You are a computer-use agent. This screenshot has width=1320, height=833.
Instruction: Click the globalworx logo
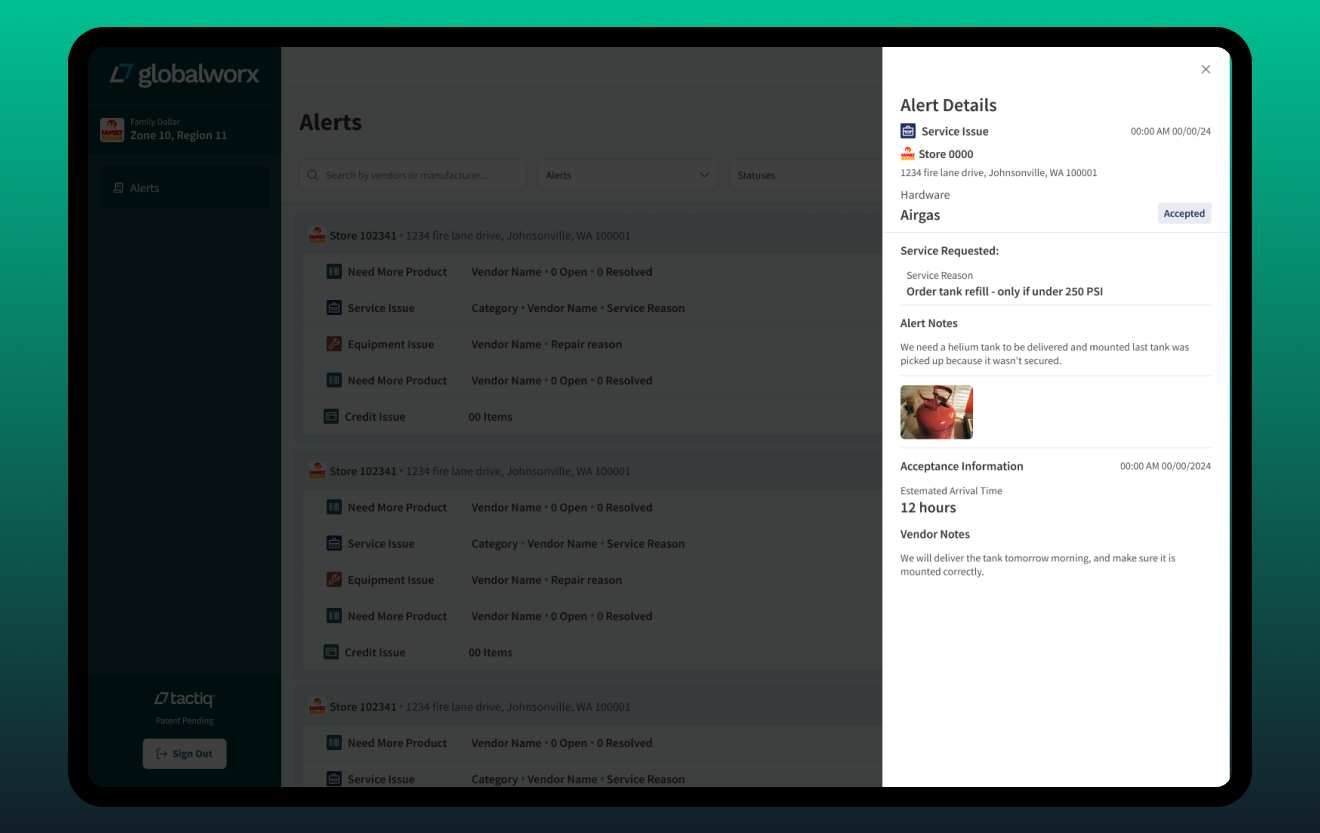184,74
